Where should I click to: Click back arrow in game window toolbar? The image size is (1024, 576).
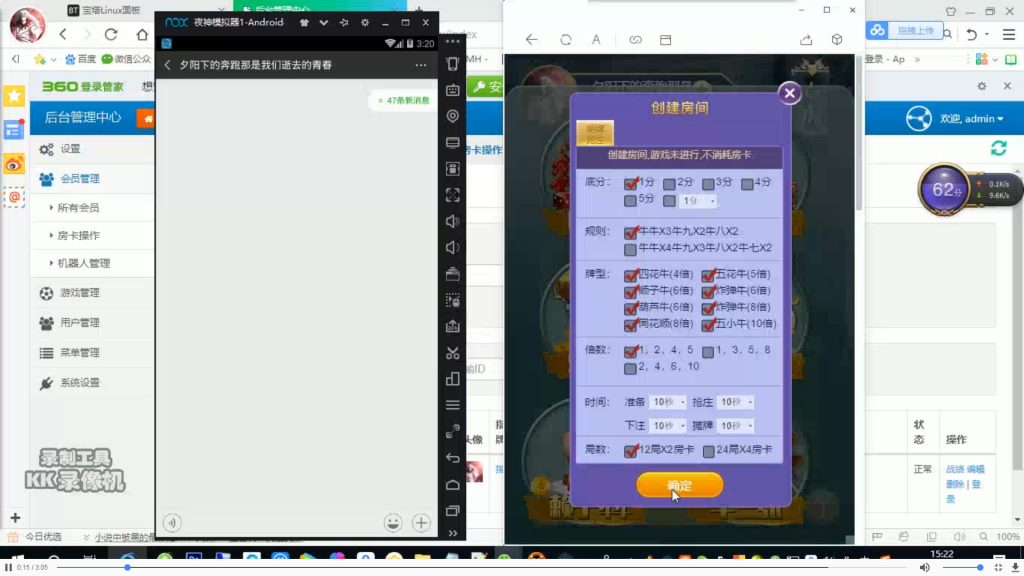tap(532, 40)
